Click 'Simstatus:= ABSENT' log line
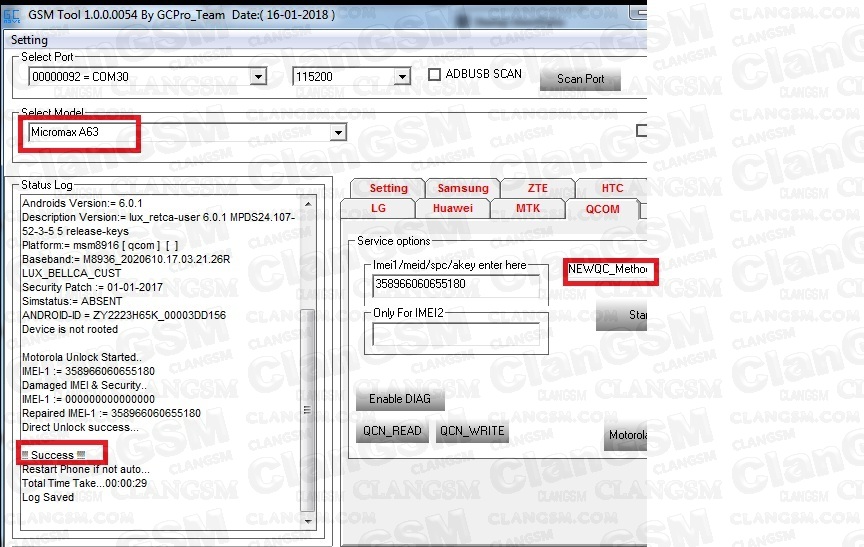864x547 pixels. point(72,301)
